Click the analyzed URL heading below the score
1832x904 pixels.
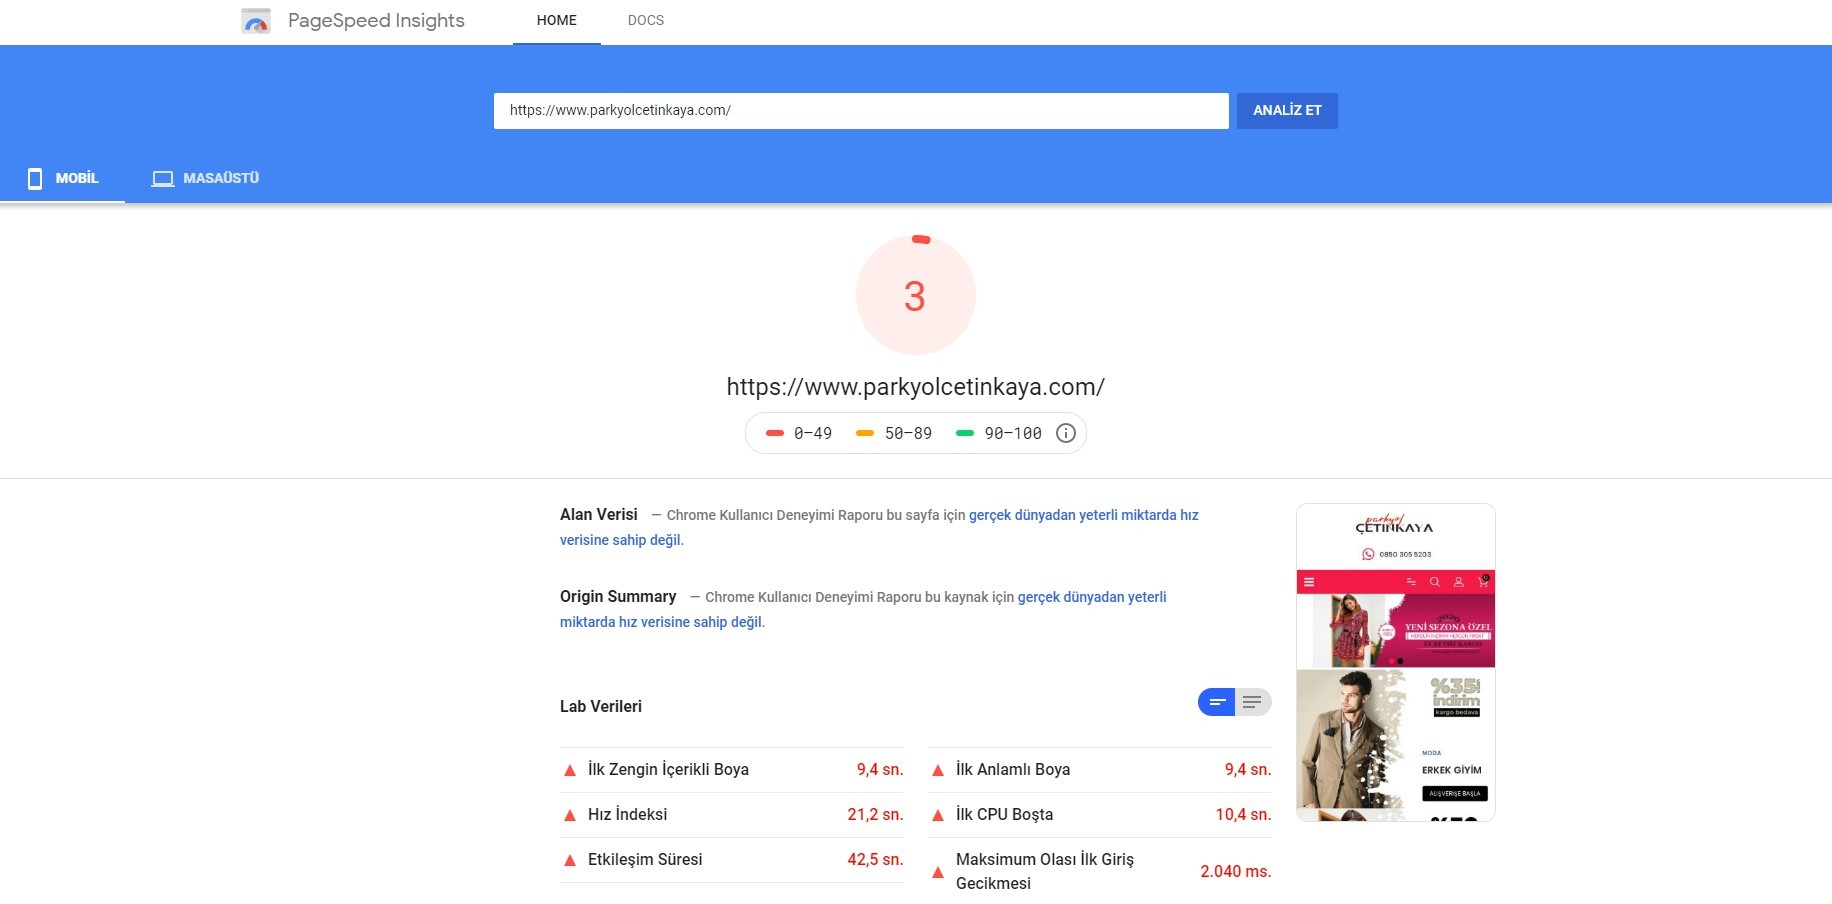click(916, 387)
